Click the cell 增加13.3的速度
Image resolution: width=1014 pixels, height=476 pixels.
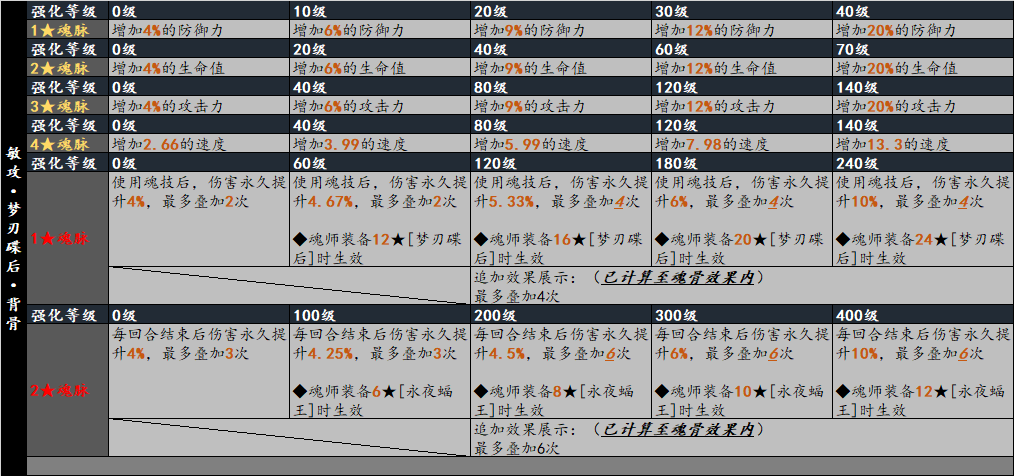click(x=923, y=144)
